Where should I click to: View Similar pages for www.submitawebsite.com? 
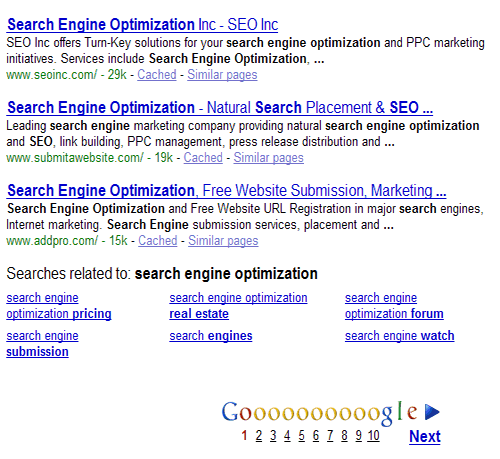268,158
